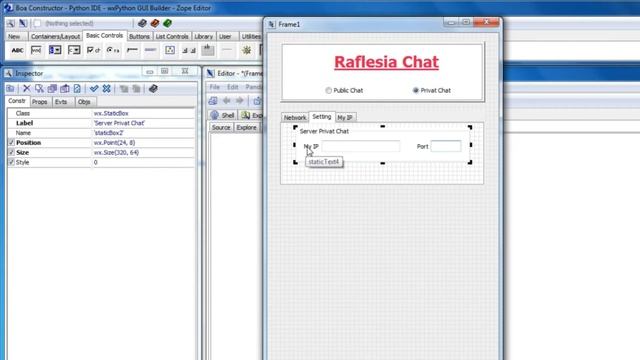
Task: Open the Setting tab in Frame1
Action: [322, 117]
